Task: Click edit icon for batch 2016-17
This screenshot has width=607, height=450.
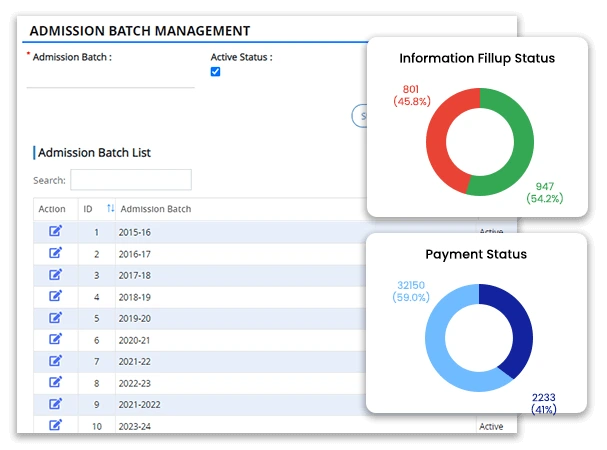Action: 55,253
